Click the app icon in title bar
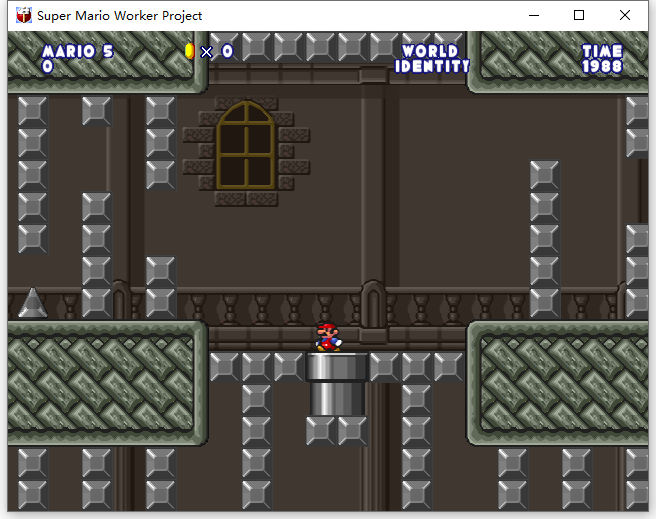Screen dimensions: 656x519 pos(24,15)
